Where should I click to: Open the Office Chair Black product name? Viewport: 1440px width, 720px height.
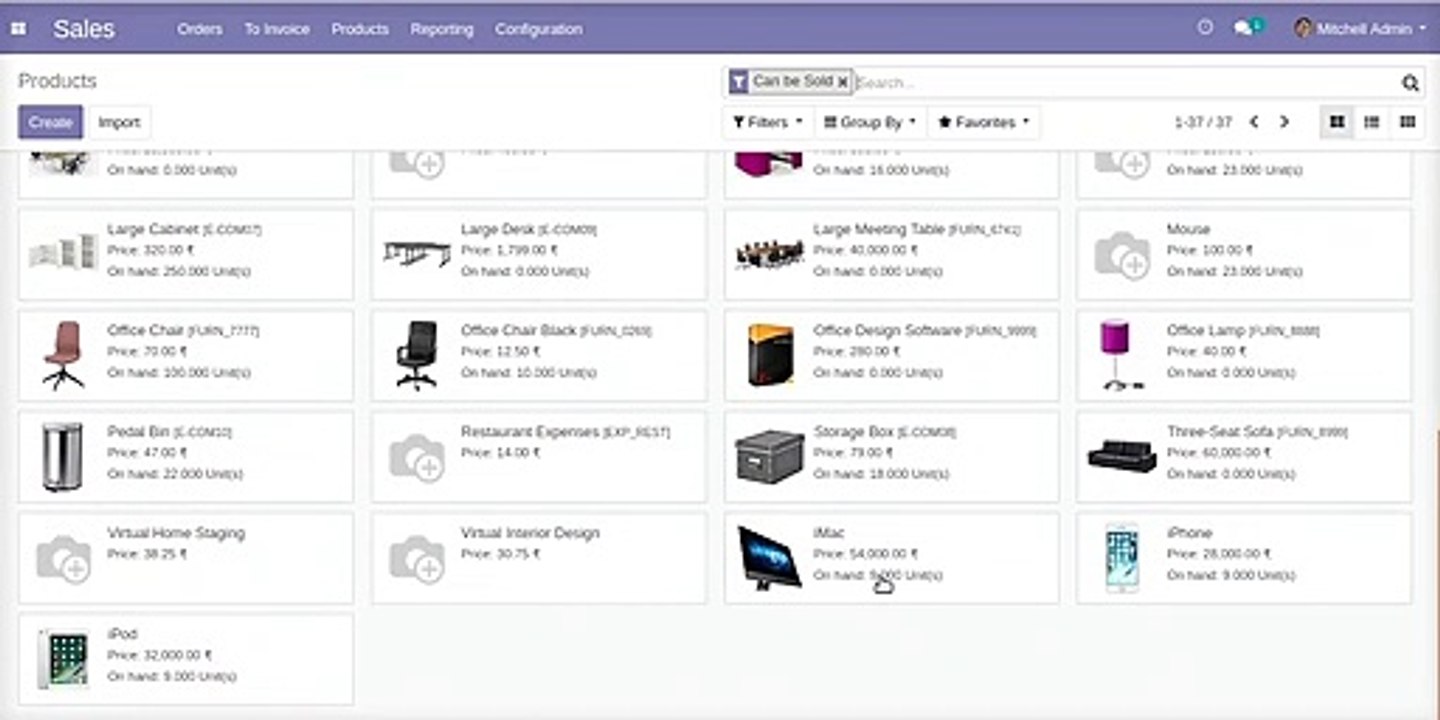point(519,330)
